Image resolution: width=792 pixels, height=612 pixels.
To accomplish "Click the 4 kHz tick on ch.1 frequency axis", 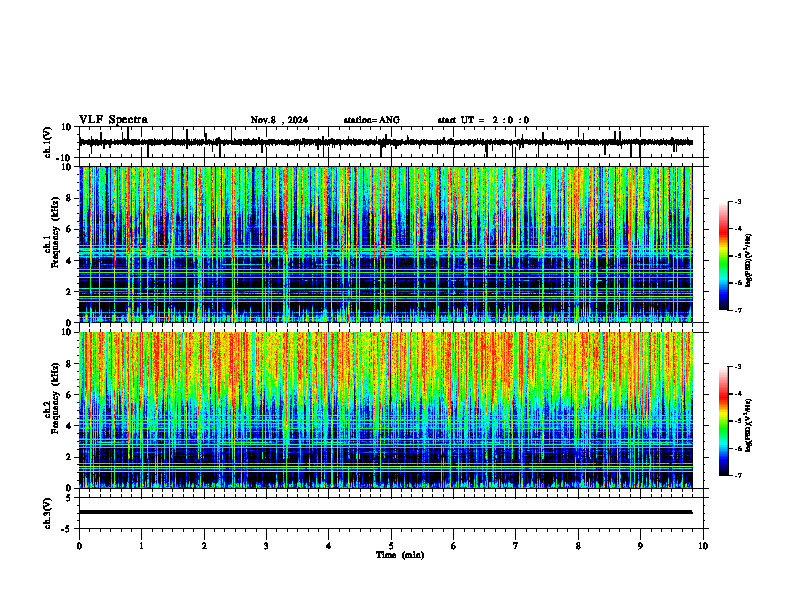I will pyautogui.click(x=69, y=261).
